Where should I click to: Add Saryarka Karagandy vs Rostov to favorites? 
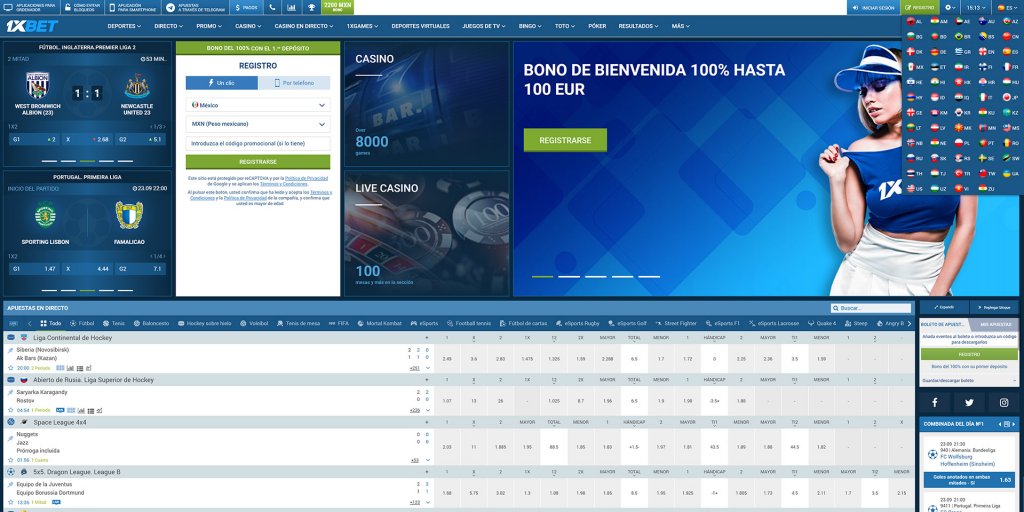[x=10, y=410]
